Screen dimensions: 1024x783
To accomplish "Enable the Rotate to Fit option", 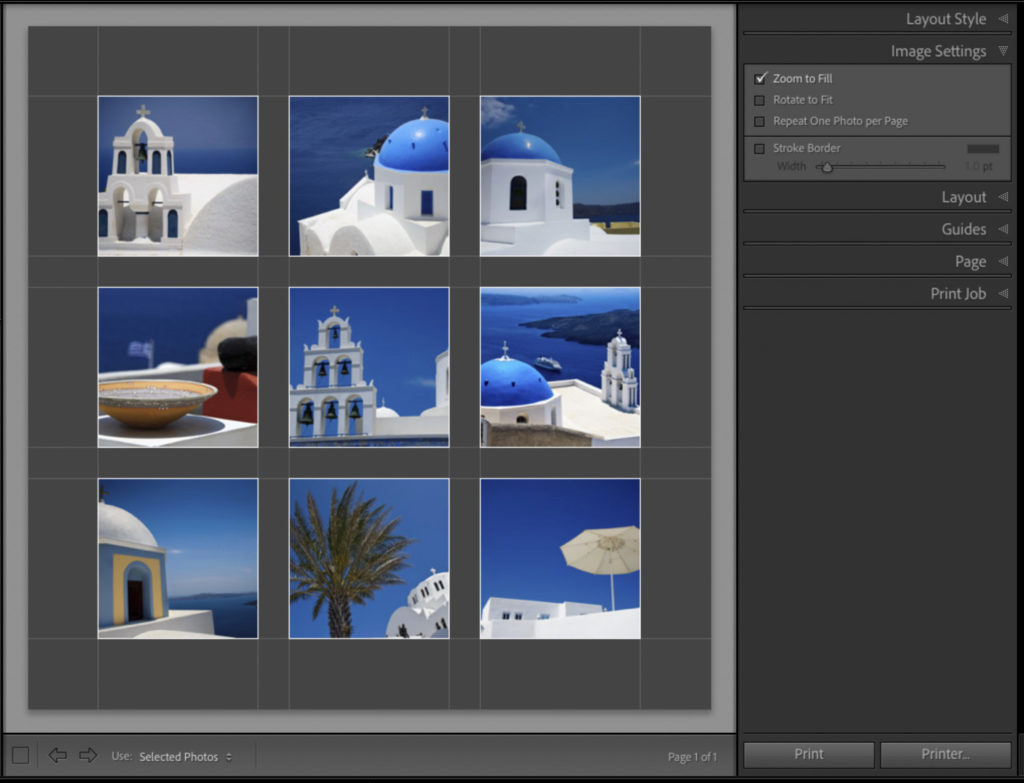I will tap(760, 100).
